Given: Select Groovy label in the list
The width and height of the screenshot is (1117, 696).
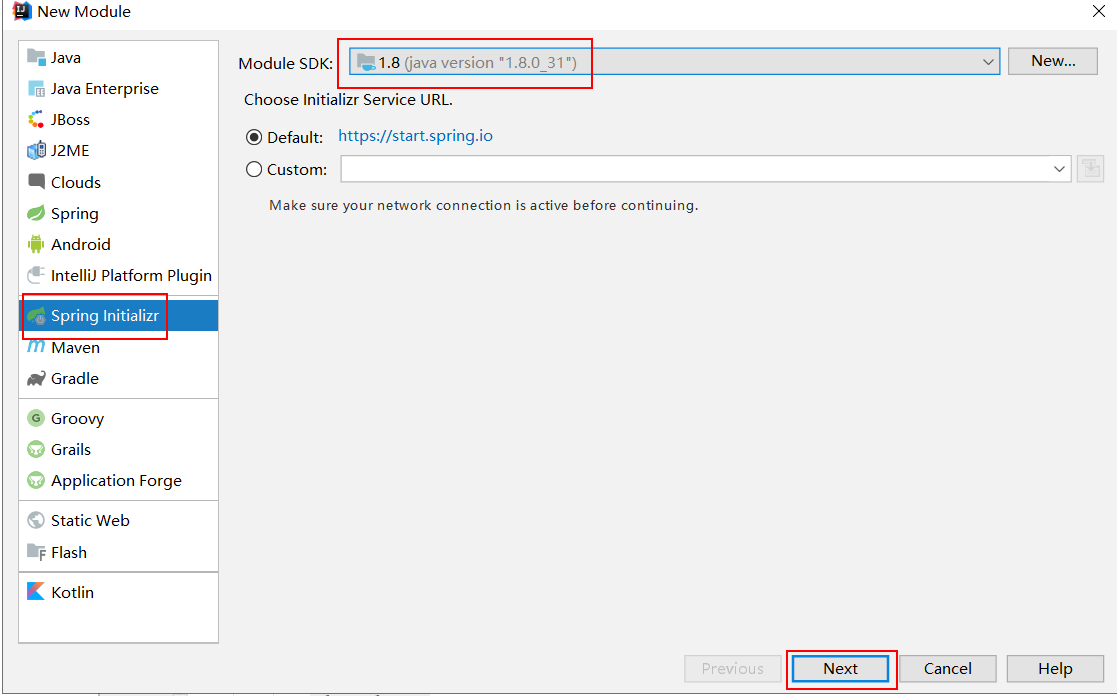Looking at the screenshot, I should point(77,419).
